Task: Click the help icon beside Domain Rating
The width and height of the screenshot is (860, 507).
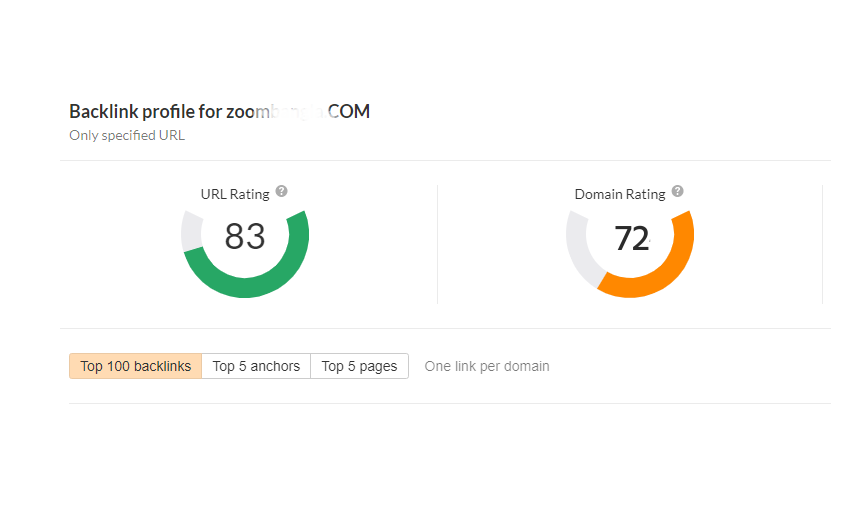Action: pyautogui.click(x=678, y=191)
